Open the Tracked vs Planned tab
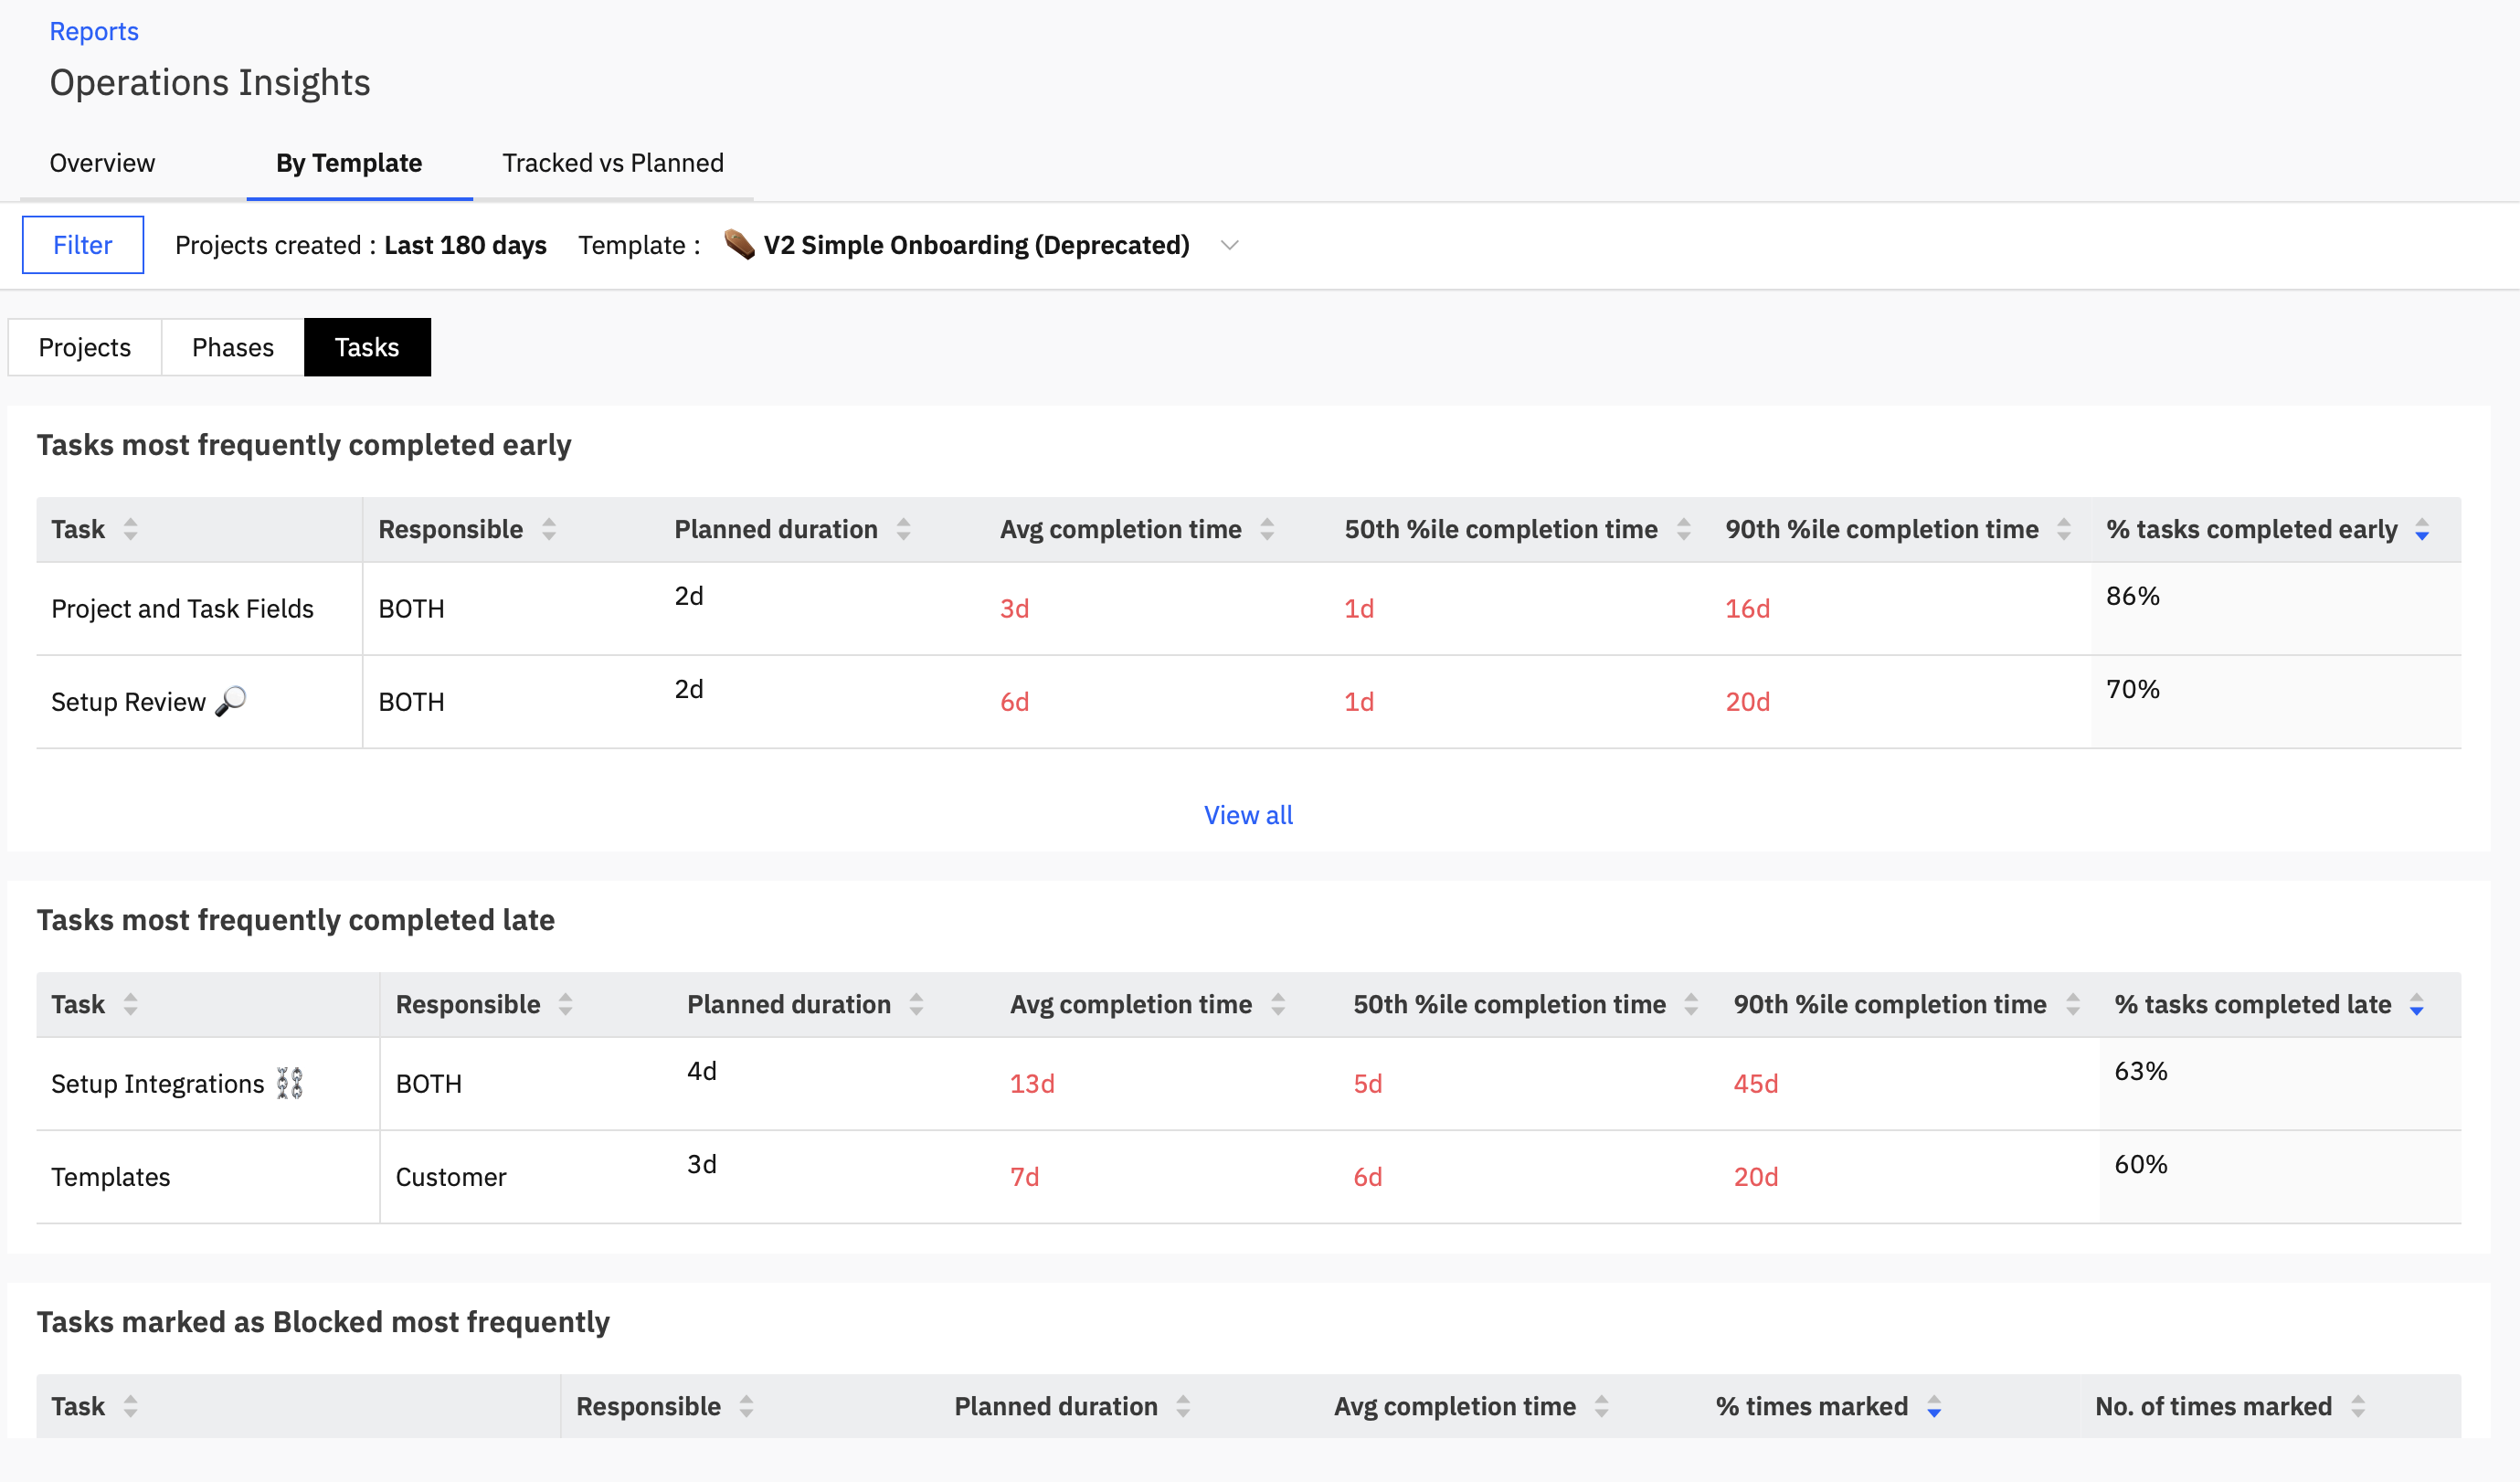 [612, 163]
